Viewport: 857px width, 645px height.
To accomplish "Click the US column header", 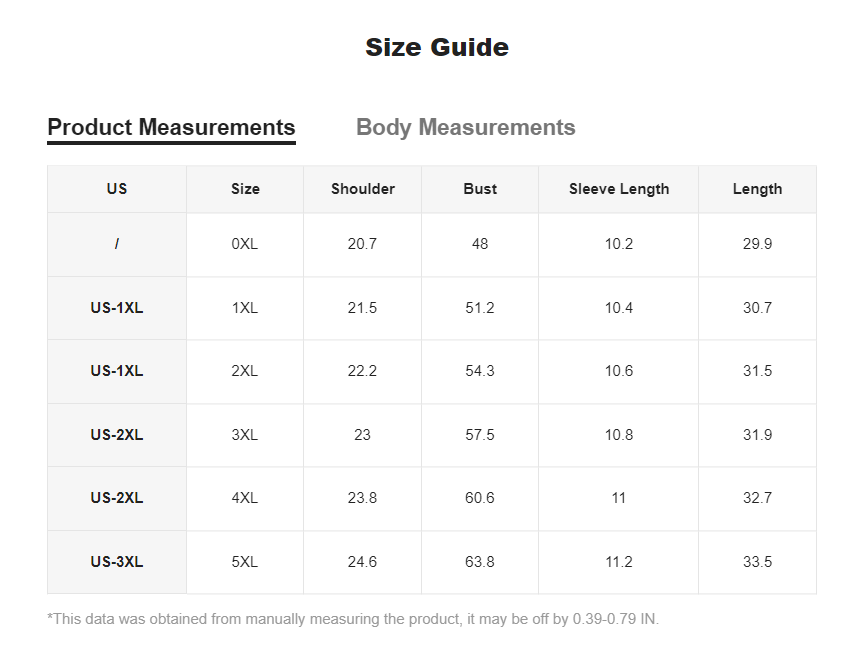I will pos(117,189).
